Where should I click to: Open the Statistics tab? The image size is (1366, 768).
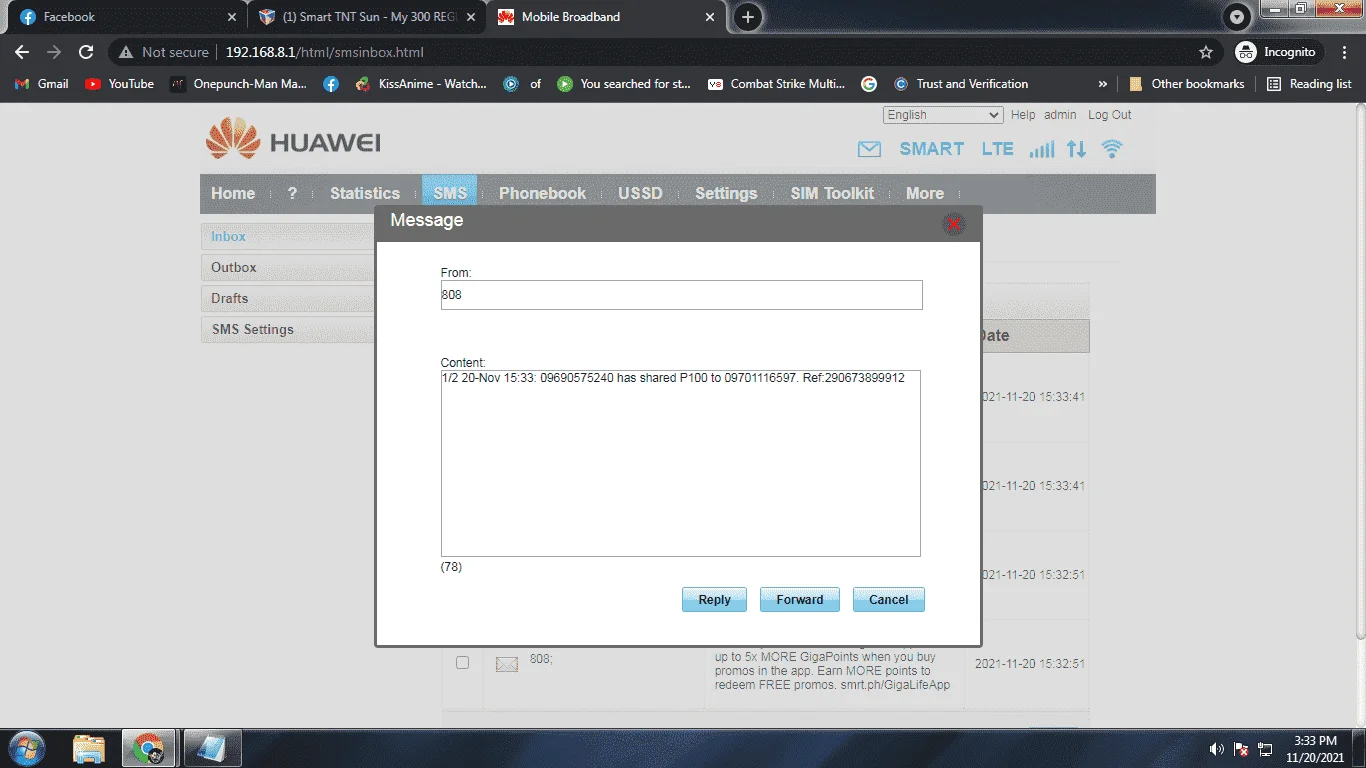coord(365,194)
